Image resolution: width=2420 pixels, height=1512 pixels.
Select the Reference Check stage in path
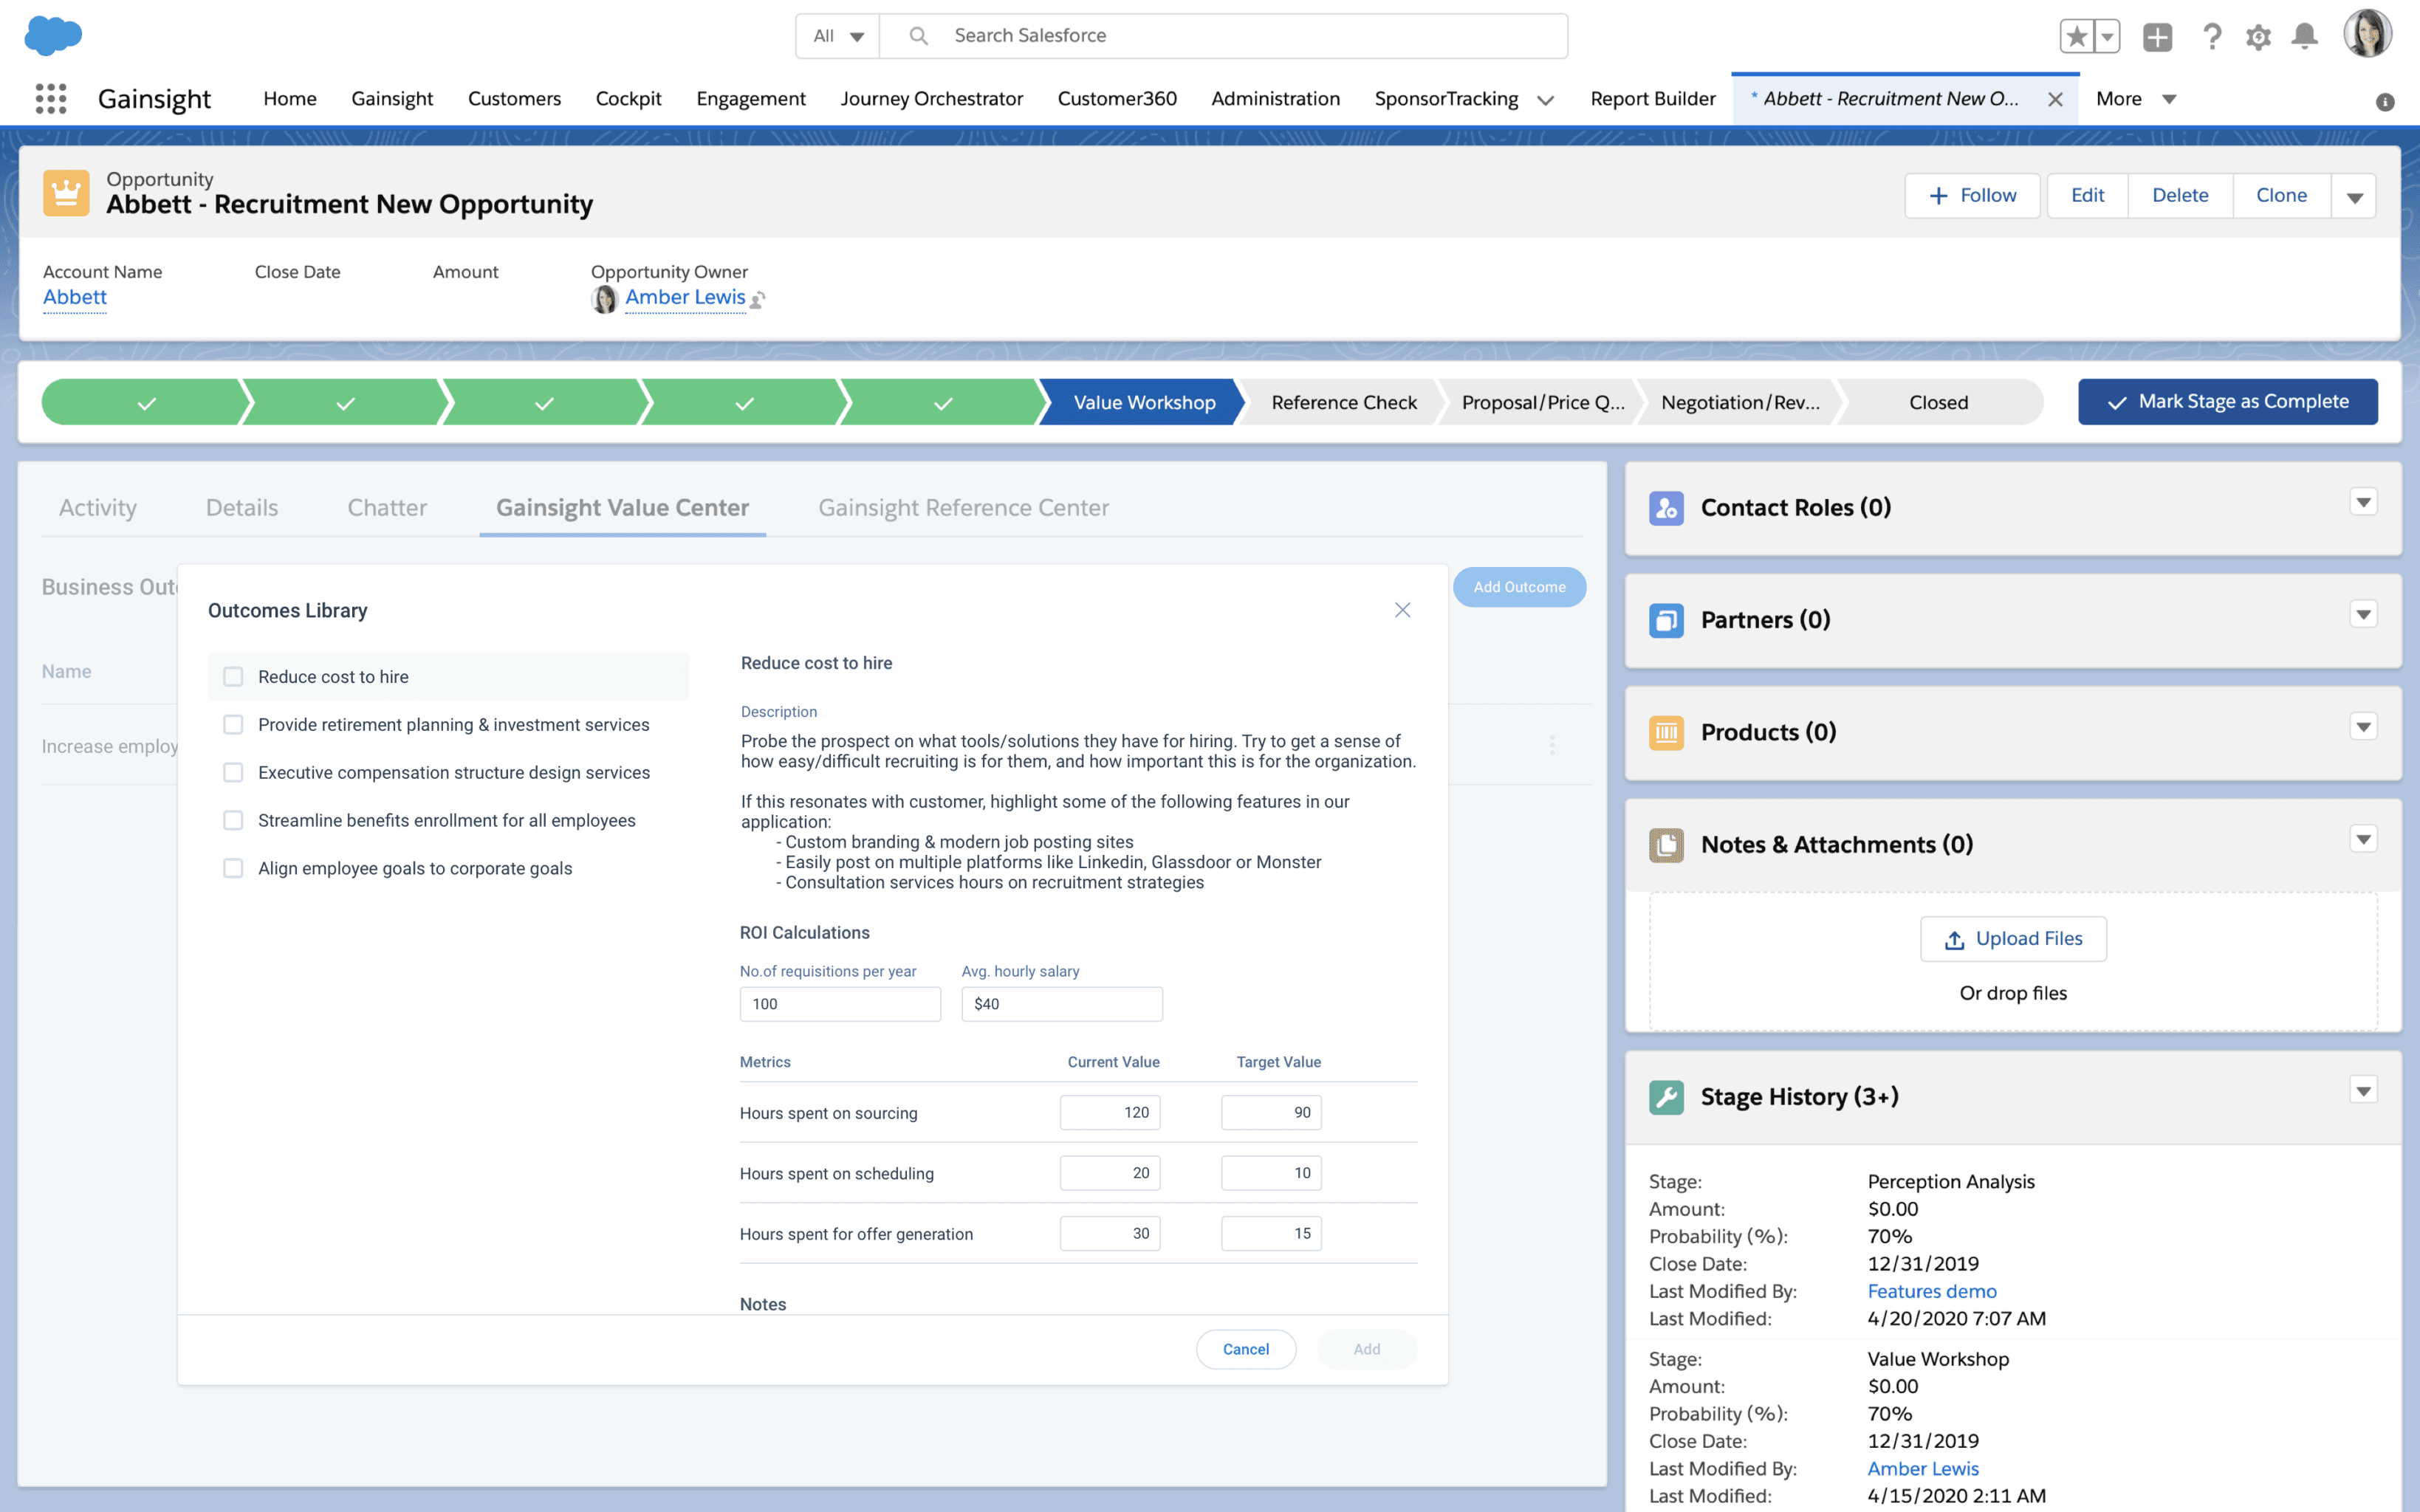[1343, 402]
